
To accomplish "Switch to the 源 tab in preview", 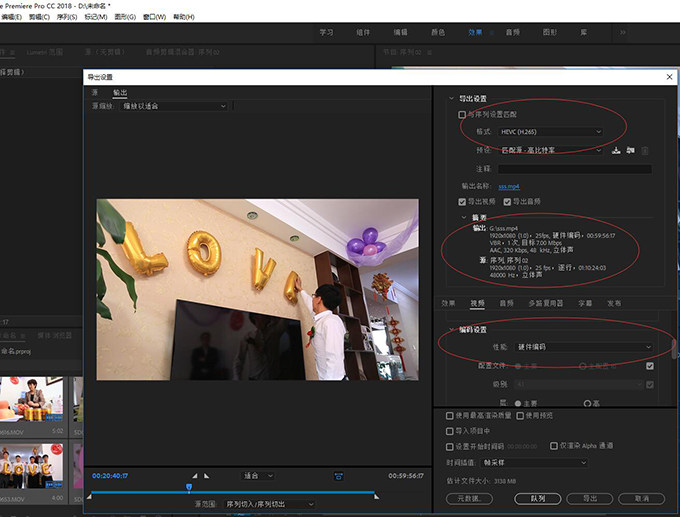I will (95, 92).
